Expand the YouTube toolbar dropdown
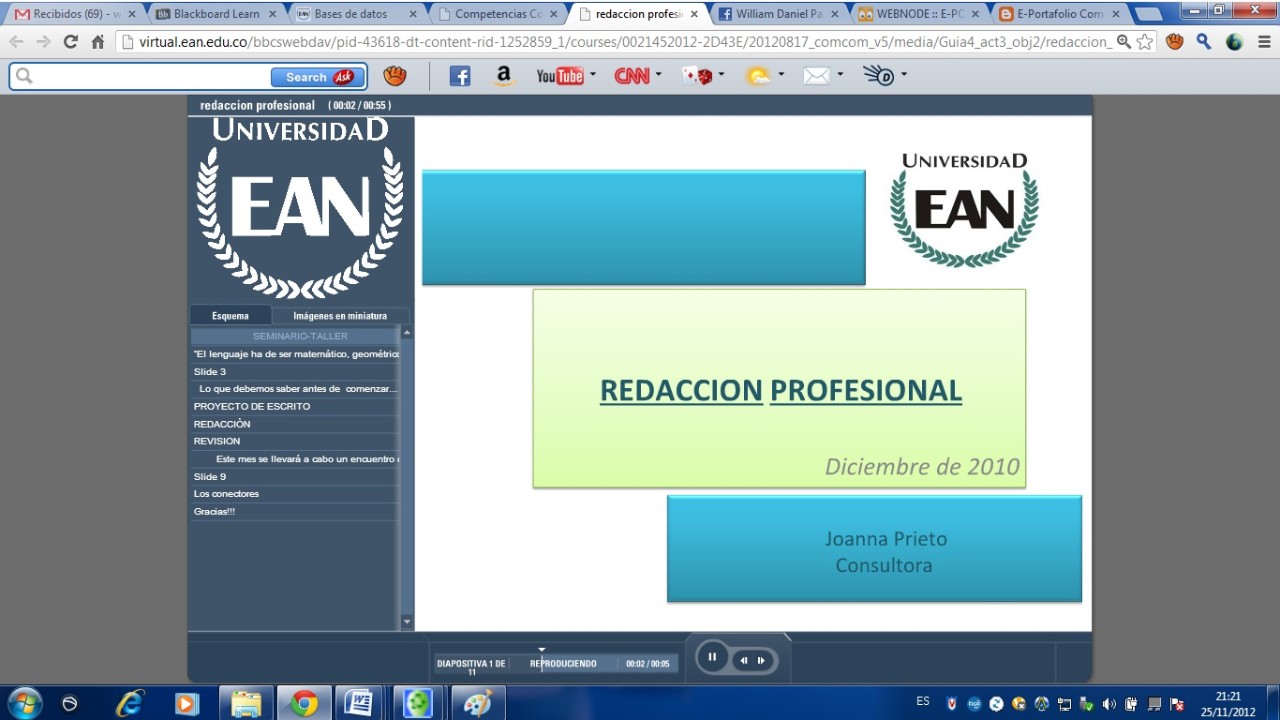This screenshot has height=720, width=1280. tap(592, 75)
